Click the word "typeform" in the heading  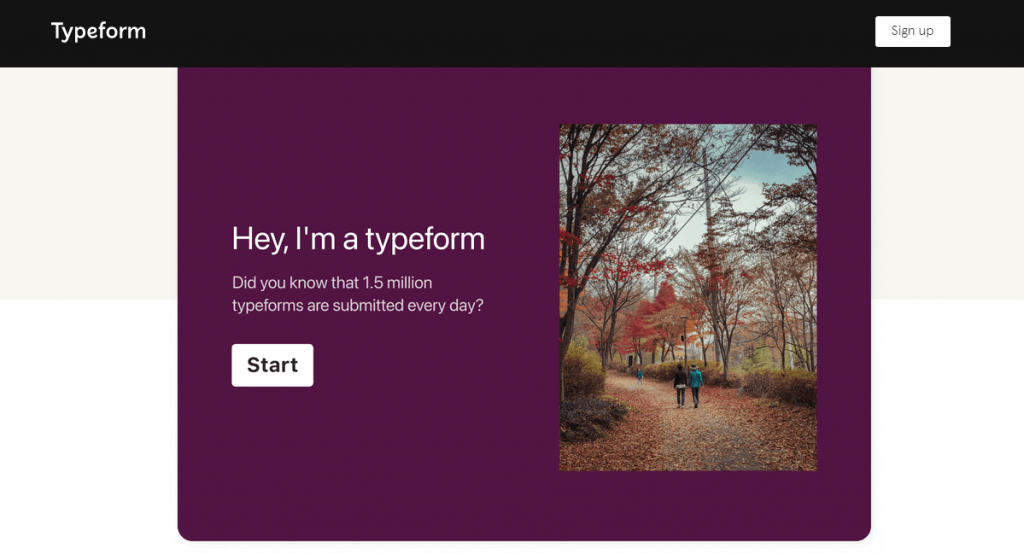coord(425,239)
